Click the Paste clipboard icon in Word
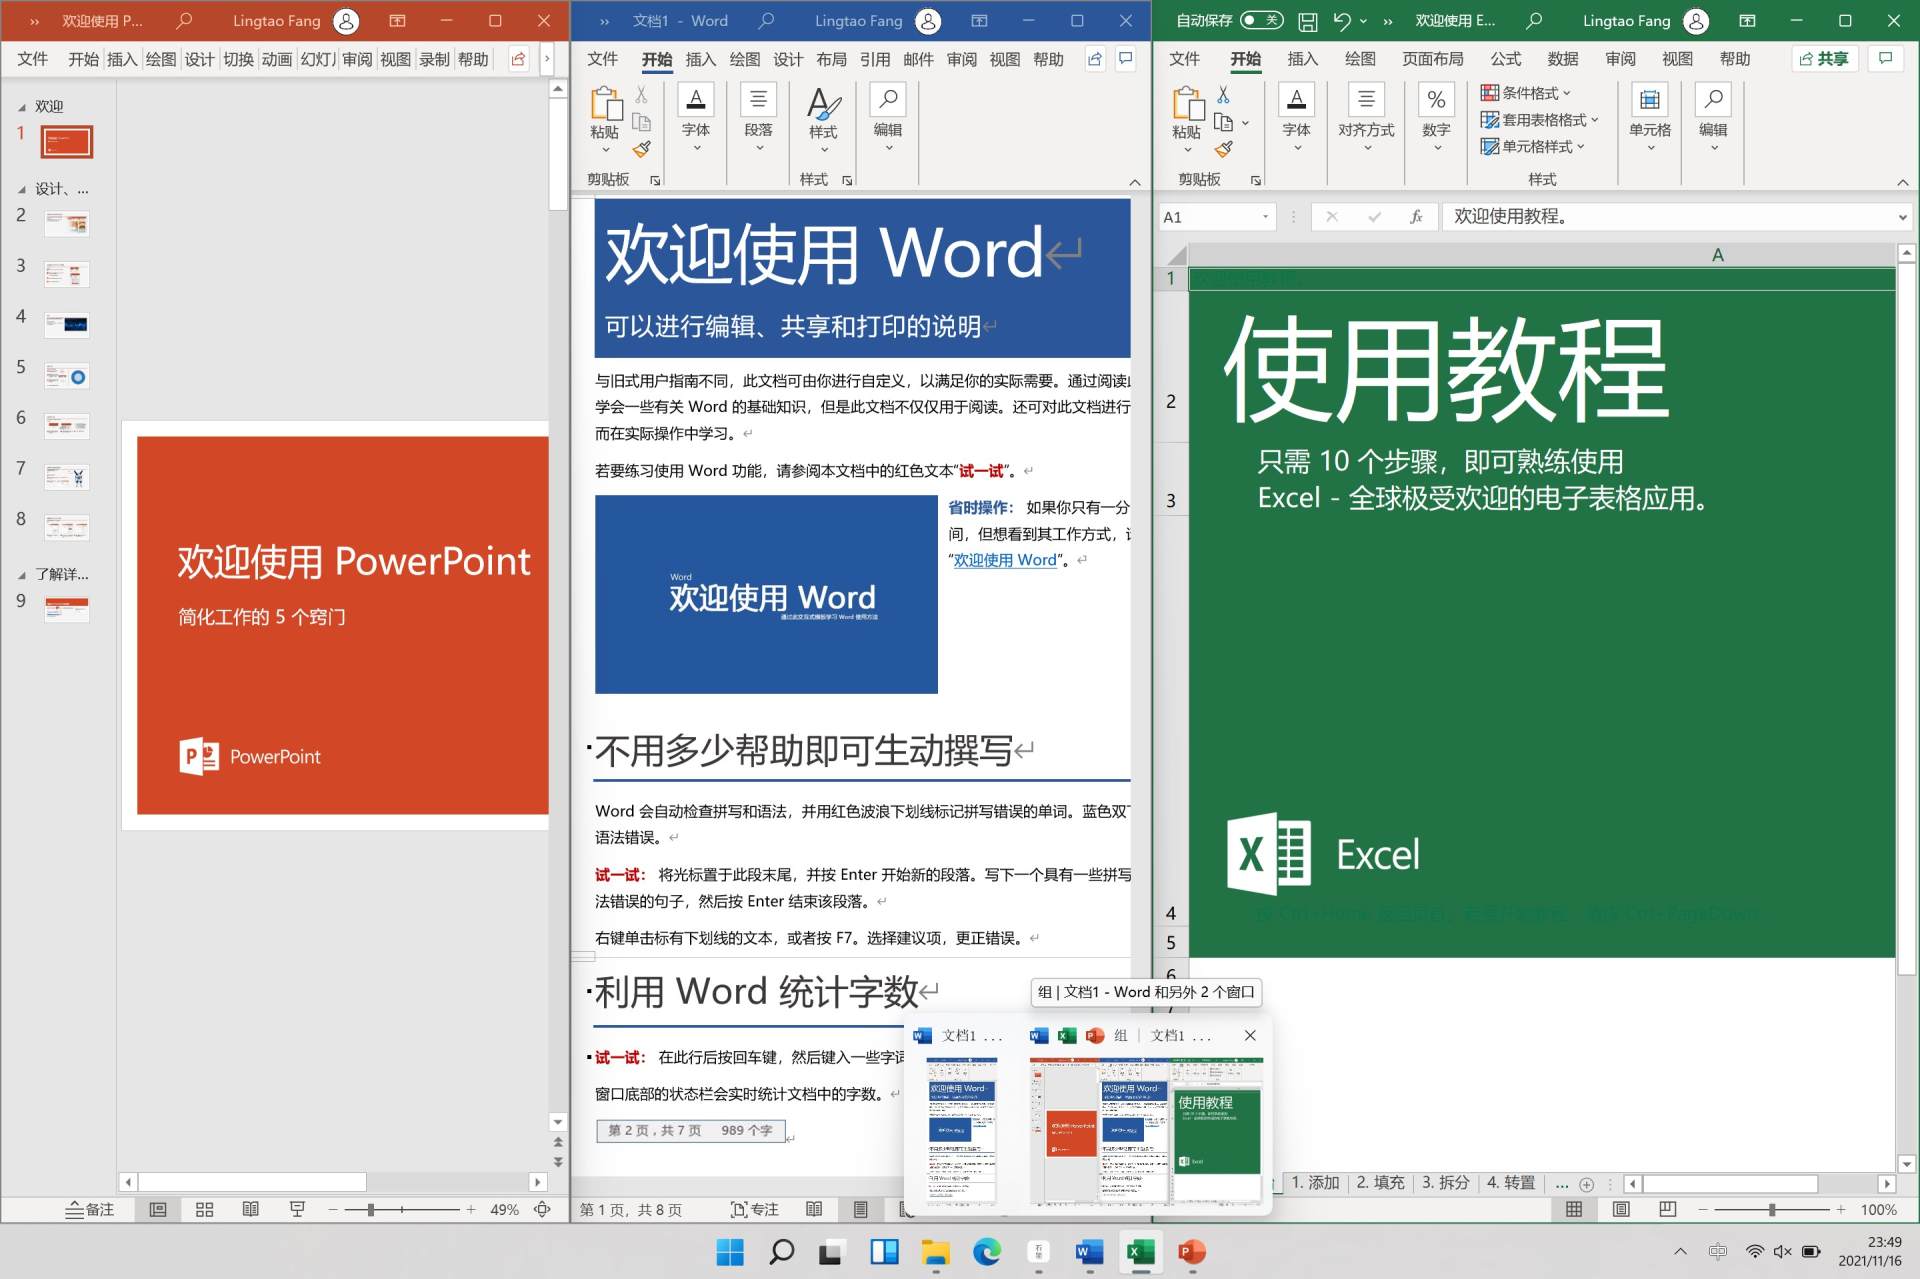The image size is (1920, 1279). tap(605, 103)
